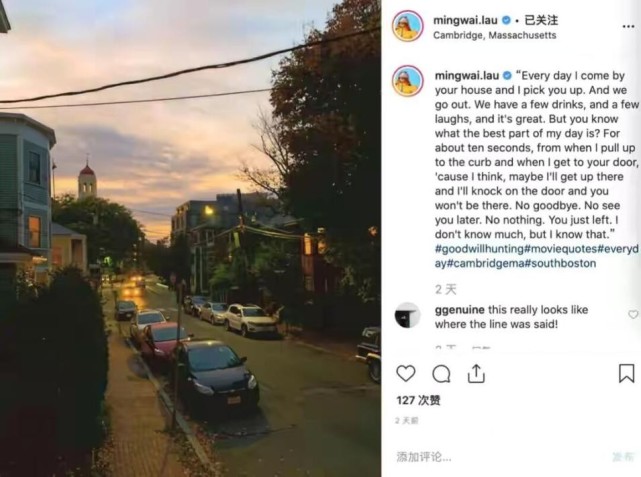Open the ggenuine username in comments
Viewport: 641px width, 477px height.
tap(459, 310)
